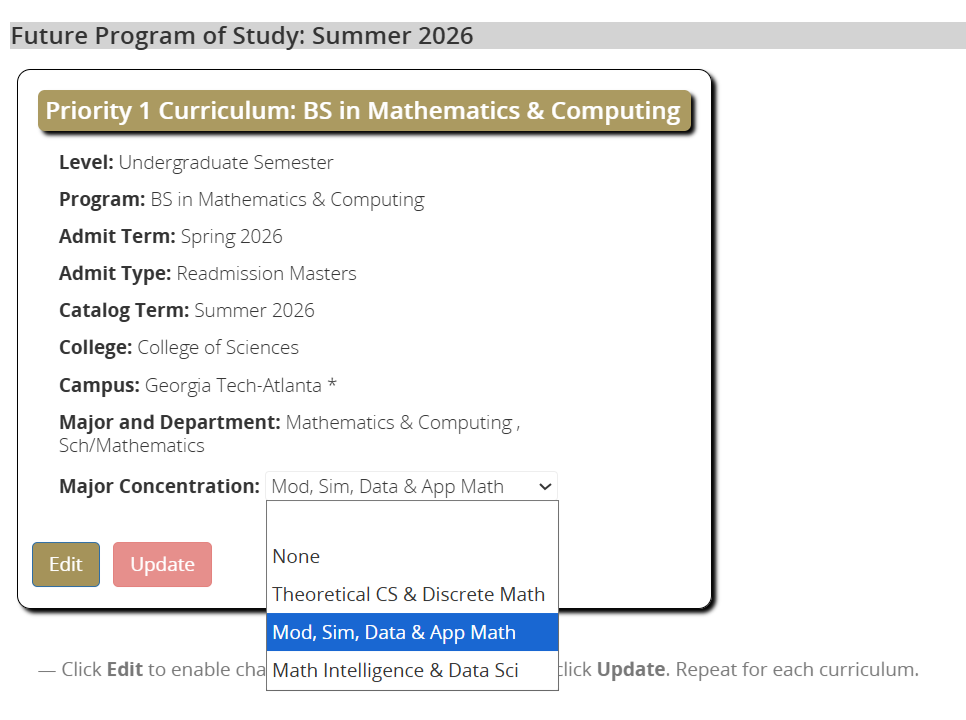Click the Level: Undergraduate Semester line
The image size is (966, 720).
pos(196,163)
